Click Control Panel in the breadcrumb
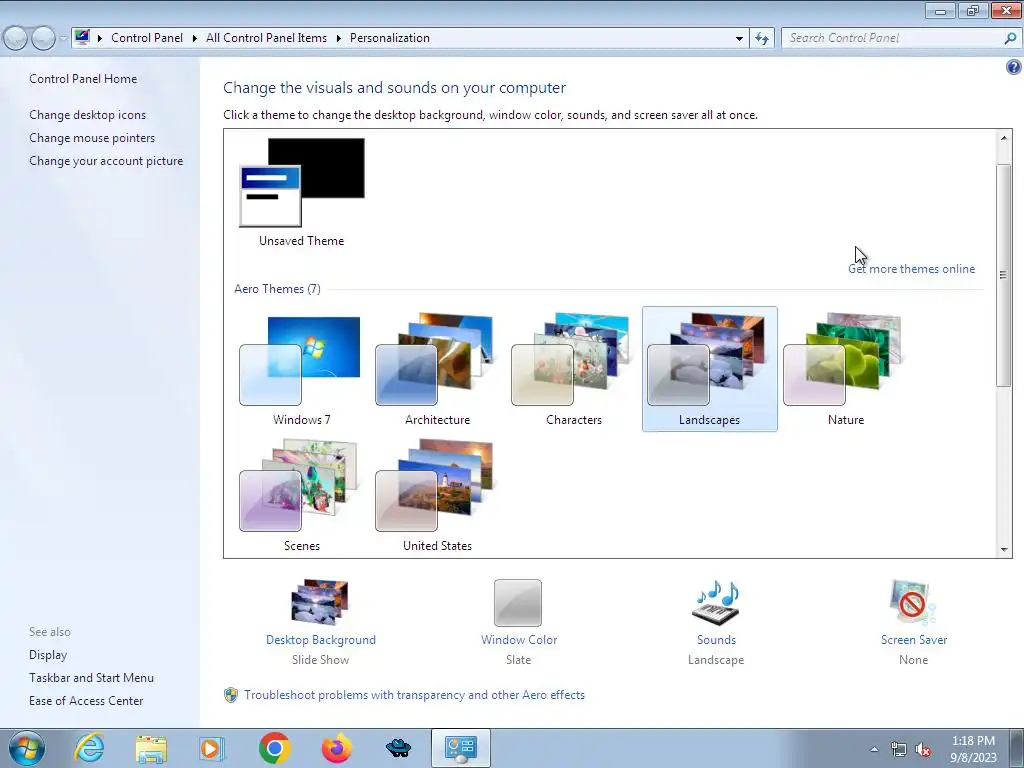The width and height of the screenshot is (1024, 768). tap(147, 38)
